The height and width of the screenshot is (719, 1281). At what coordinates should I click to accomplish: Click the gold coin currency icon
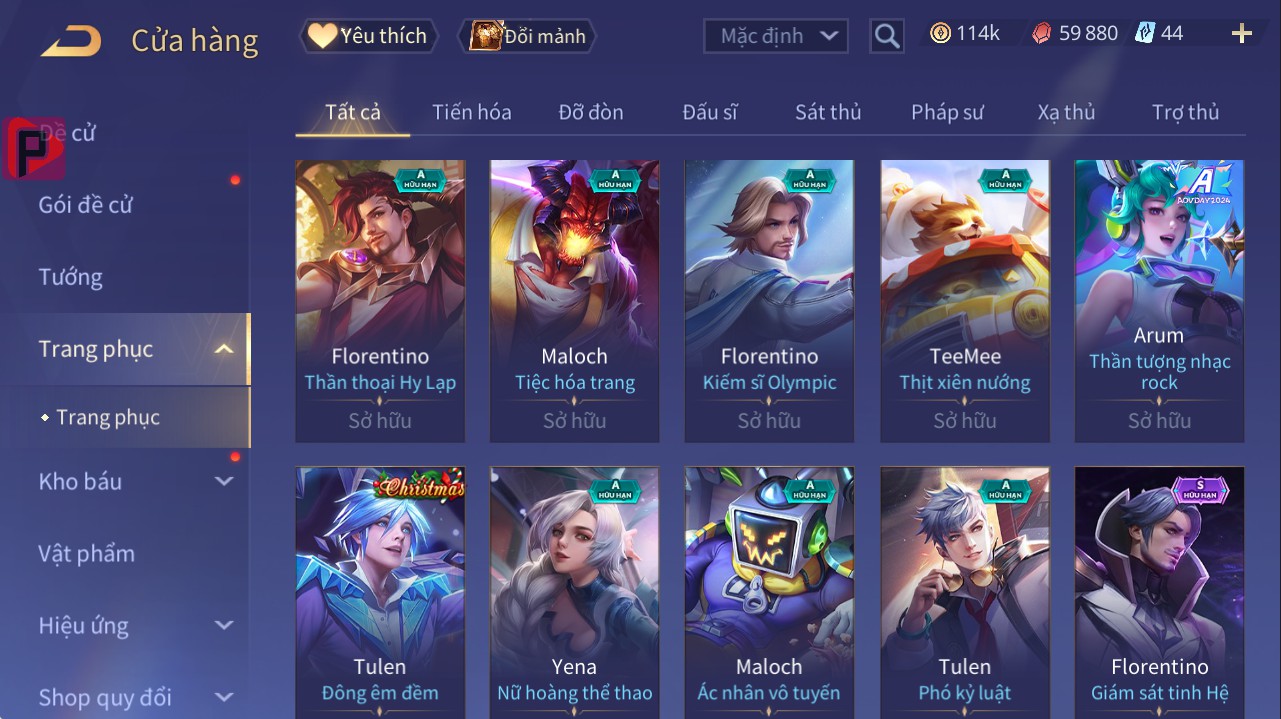940,34
